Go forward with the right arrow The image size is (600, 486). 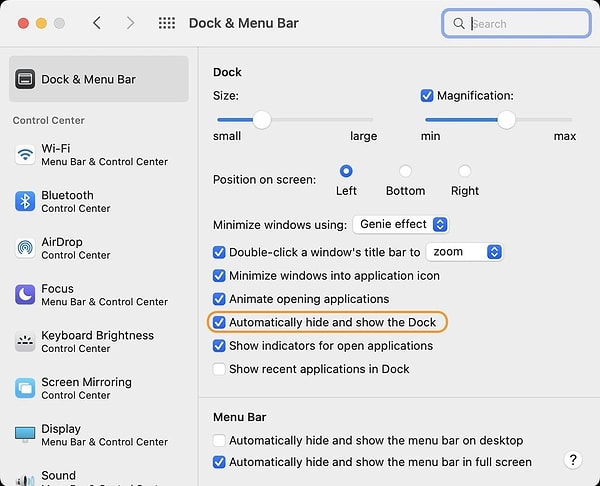pos(130,23)
